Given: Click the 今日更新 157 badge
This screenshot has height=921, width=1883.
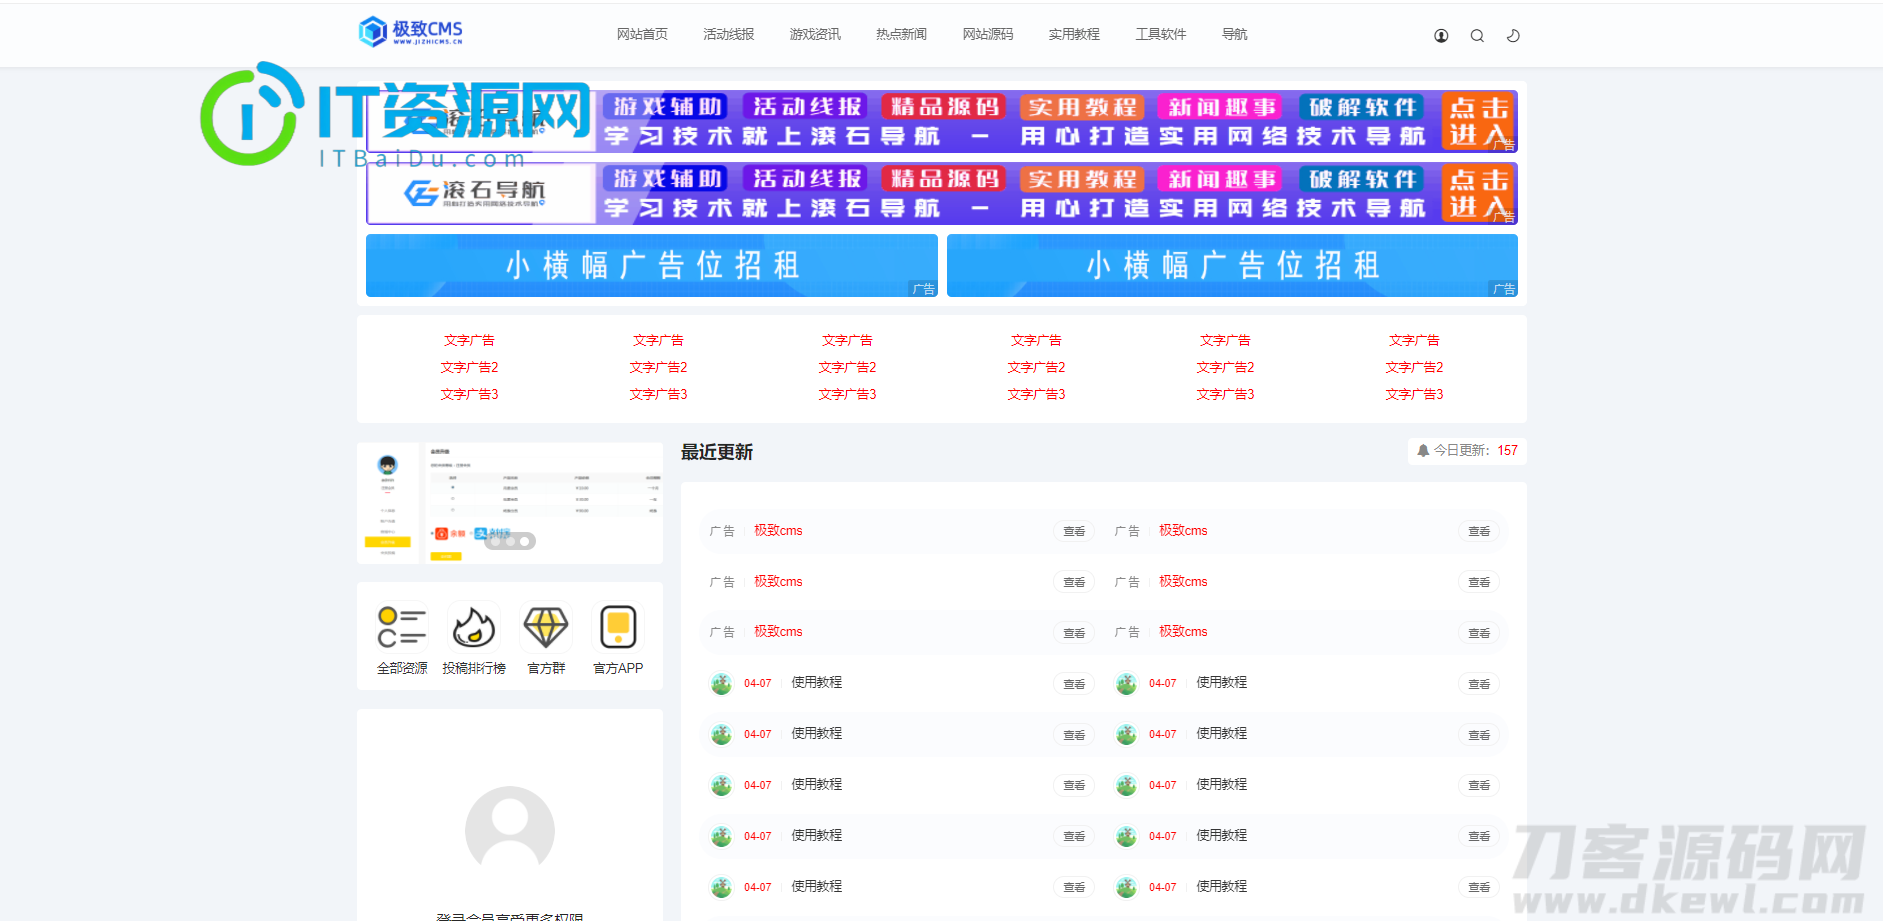Looking at the screenshot, I should pyautogui.click(x=1467, y=451).
